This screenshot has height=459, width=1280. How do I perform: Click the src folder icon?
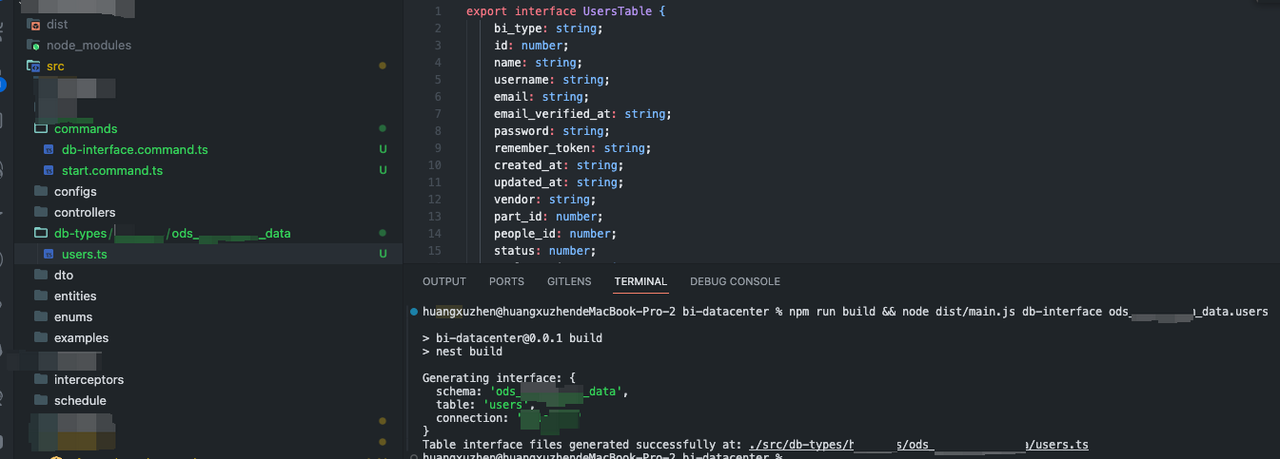[x=34, y=66]
